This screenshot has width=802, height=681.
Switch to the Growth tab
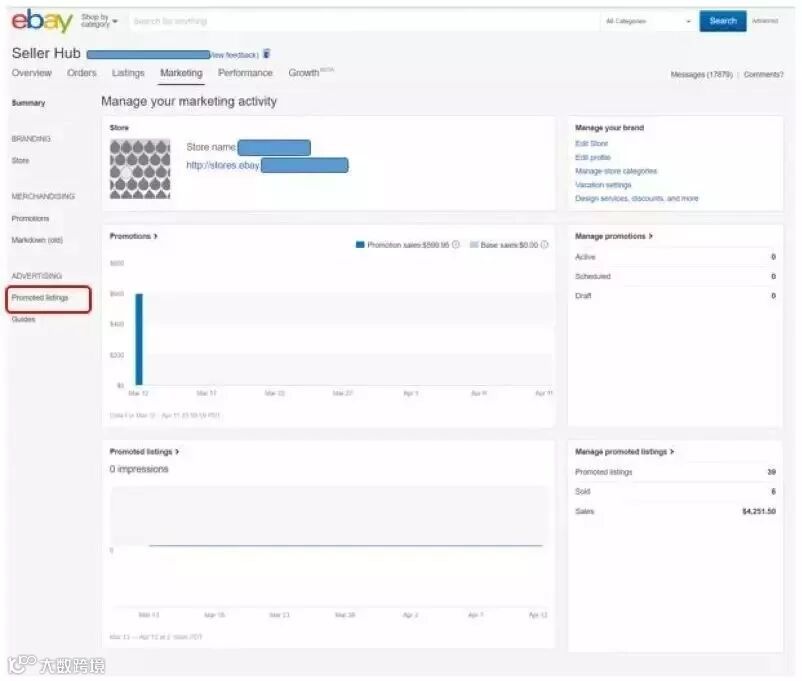tap(311, 73)
